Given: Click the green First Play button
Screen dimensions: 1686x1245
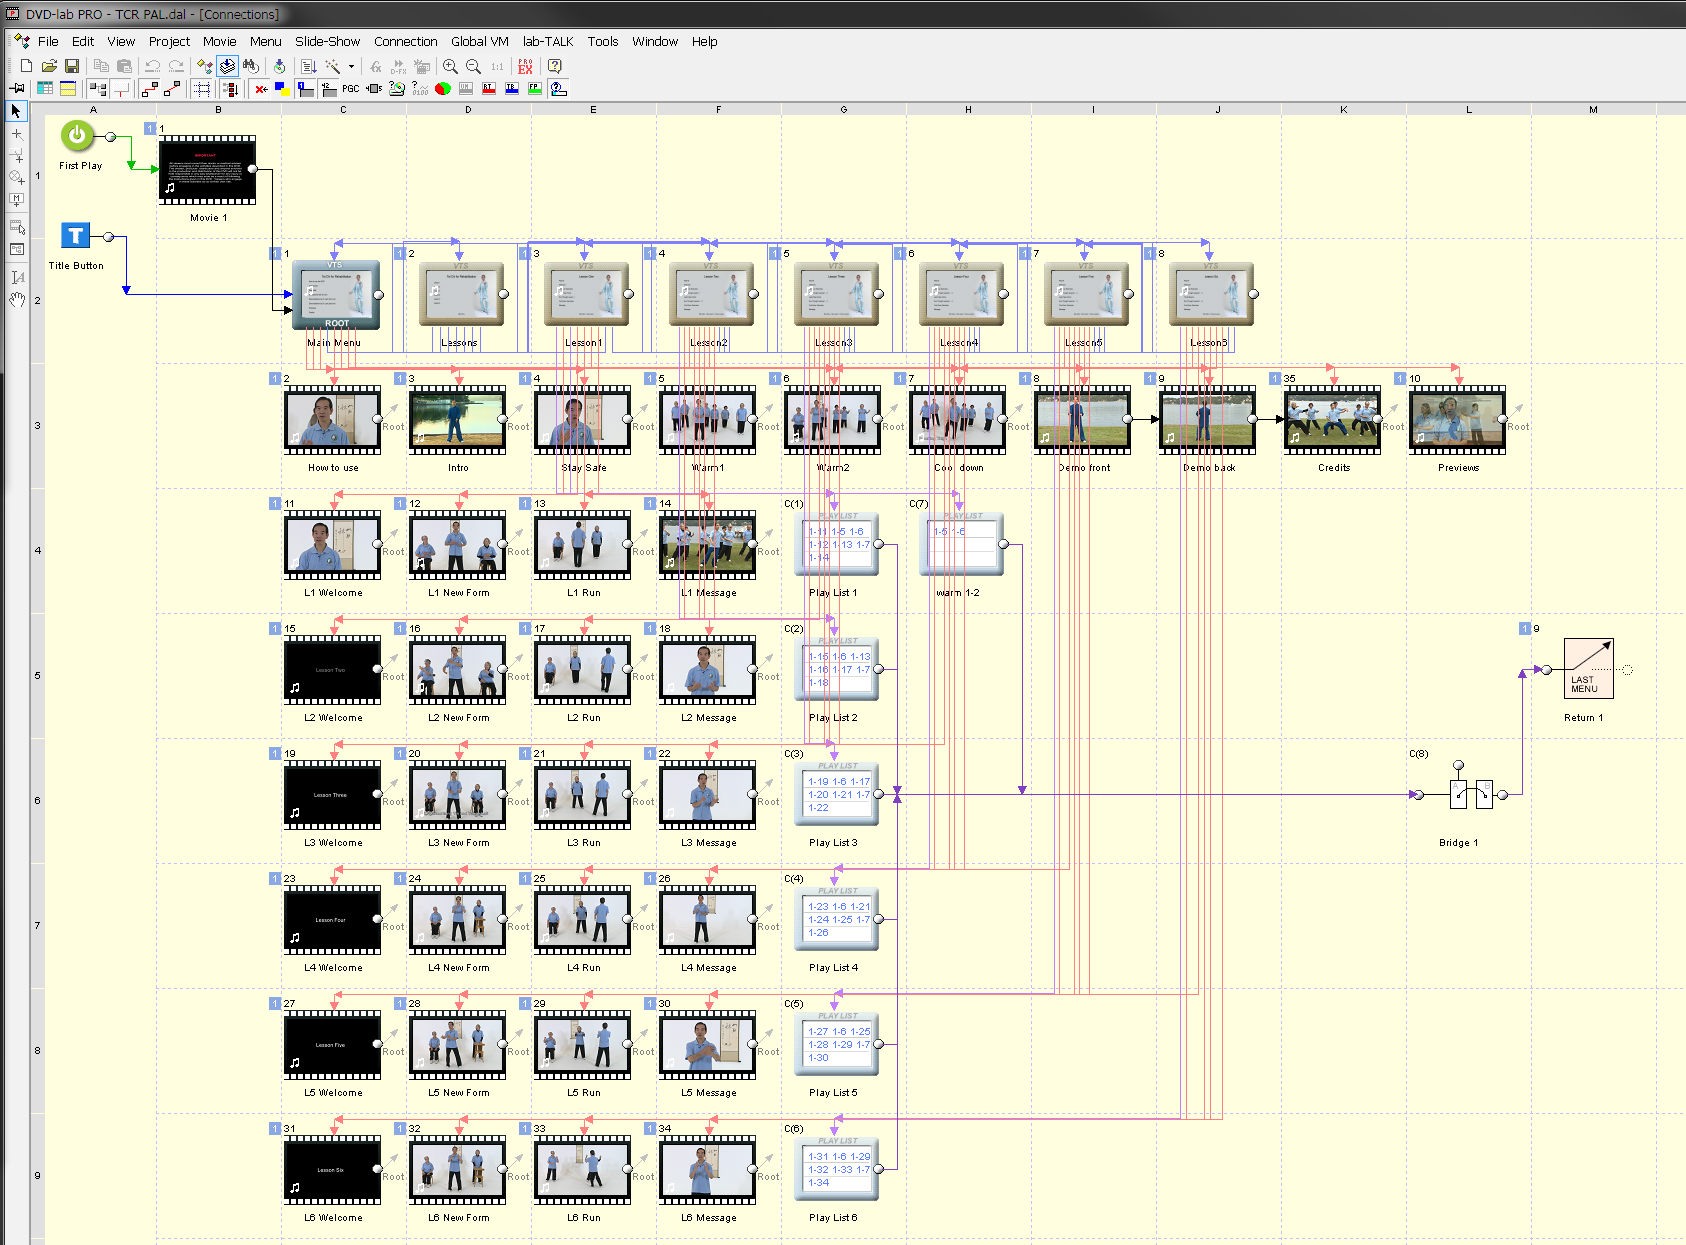Looking at the screenshot, I should (77, 135).
